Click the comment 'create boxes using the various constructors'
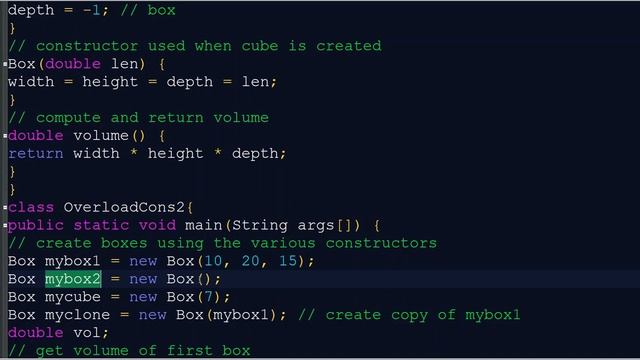The height and width of the screenshot is (360, 640). point(222,243)
